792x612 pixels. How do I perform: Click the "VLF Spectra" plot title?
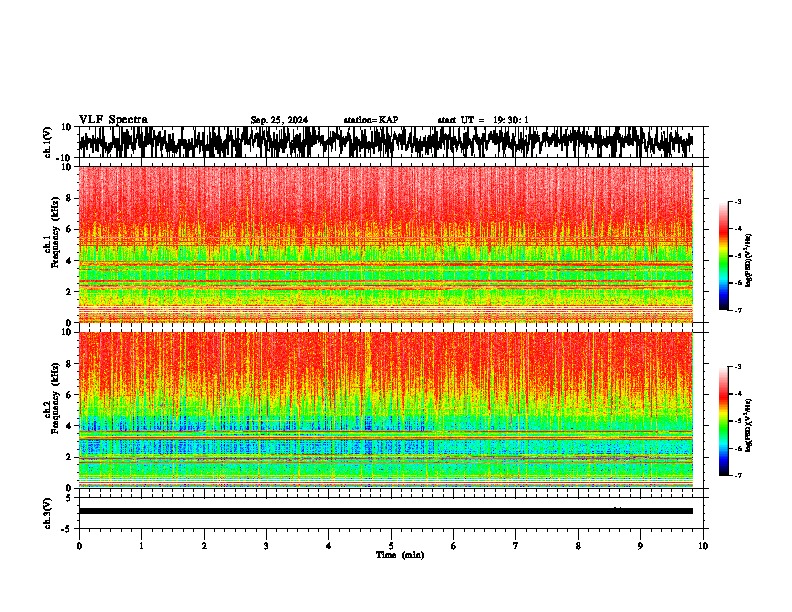click(x=113, y=120)
